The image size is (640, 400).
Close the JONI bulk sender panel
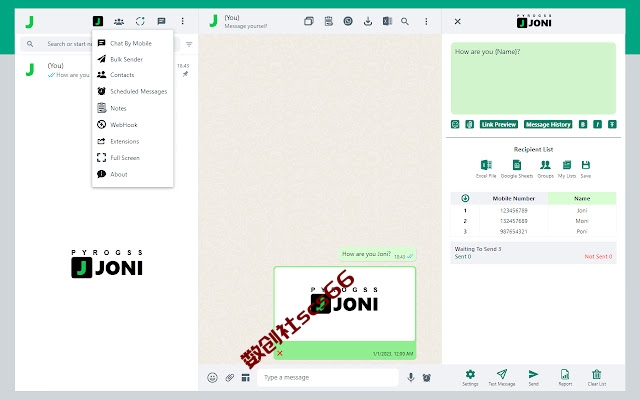[458, 21]
